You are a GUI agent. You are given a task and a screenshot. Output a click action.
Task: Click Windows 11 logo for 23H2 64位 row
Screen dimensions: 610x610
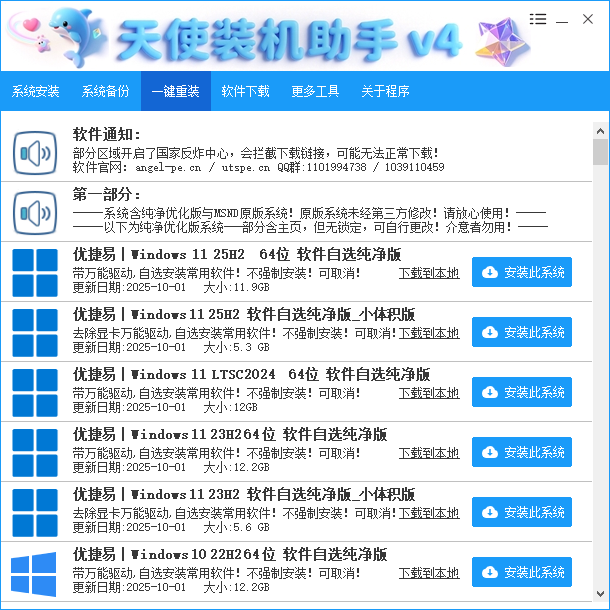[35, 452]
